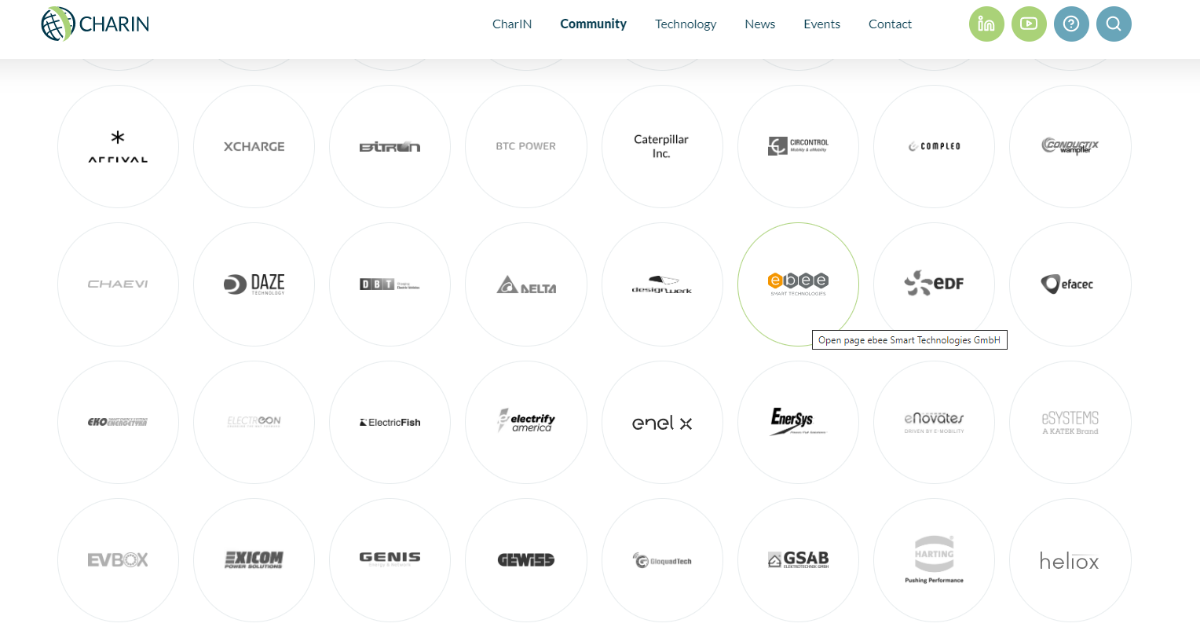The width and height of the screenshot is (1200, 627).
Task: Open the search magnifier icon
Action: point(1114,24)
